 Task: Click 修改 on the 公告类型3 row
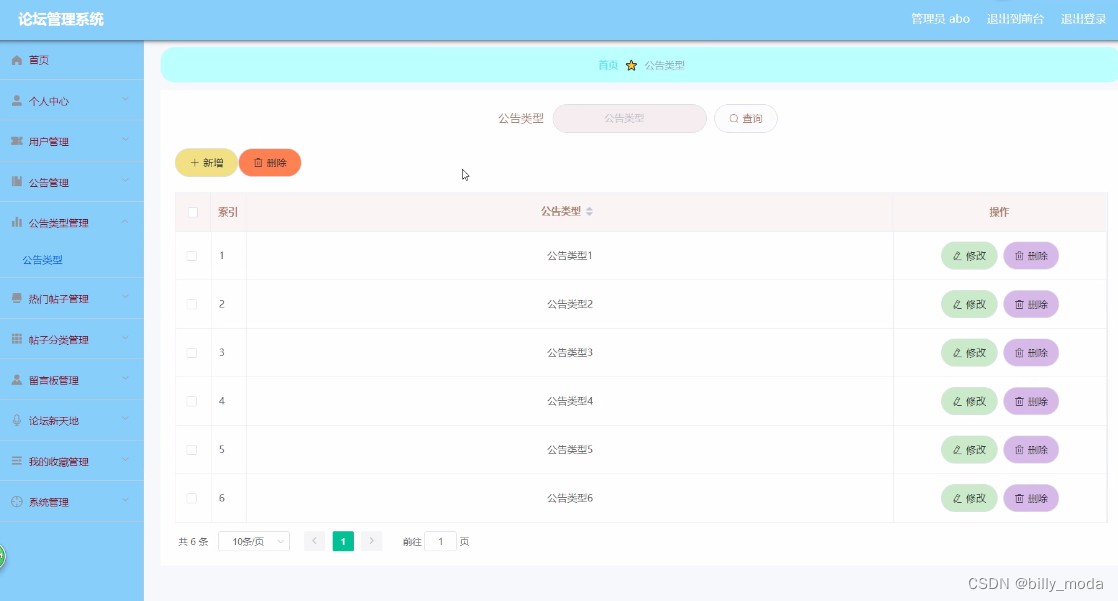[x=968, y=352]
